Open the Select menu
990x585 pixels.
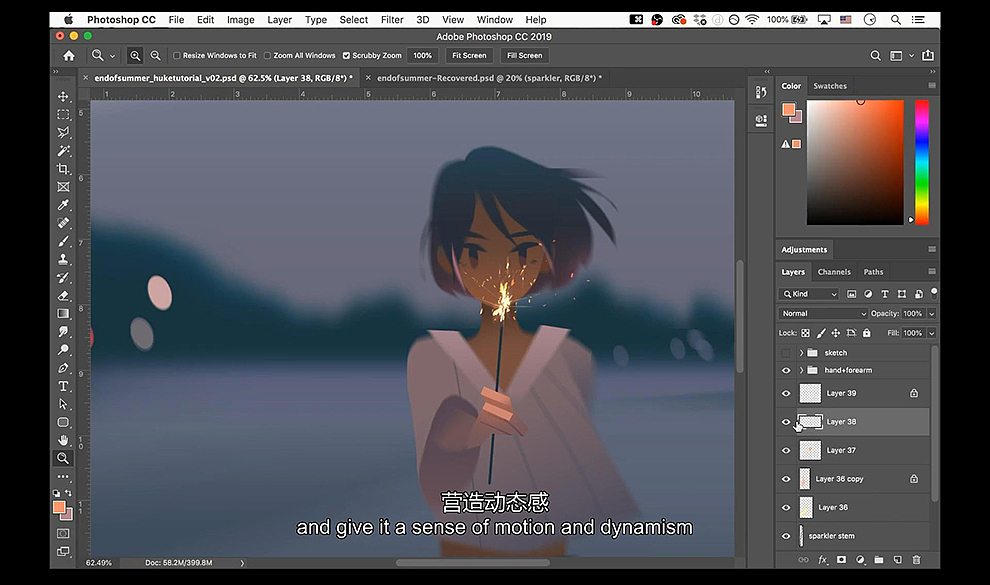[354, 20]
